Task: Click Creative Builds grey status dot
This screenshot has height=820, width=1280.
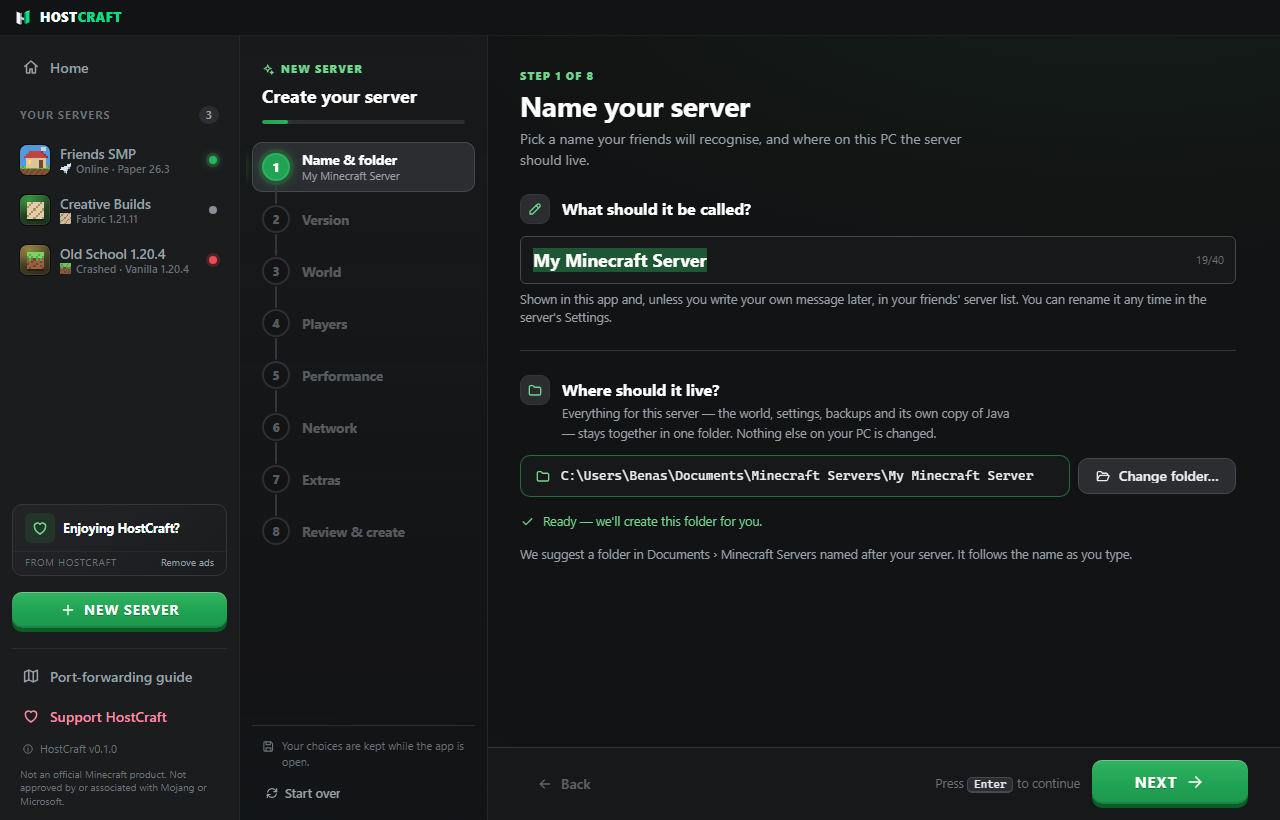Action: pos(212,210)
